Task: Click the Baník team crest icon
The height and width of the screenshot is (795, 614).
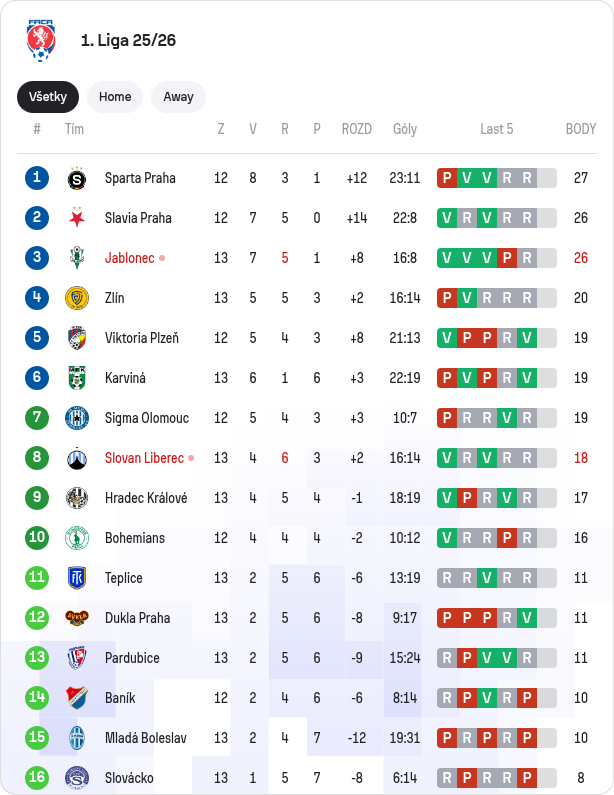Action: point(77,698)
